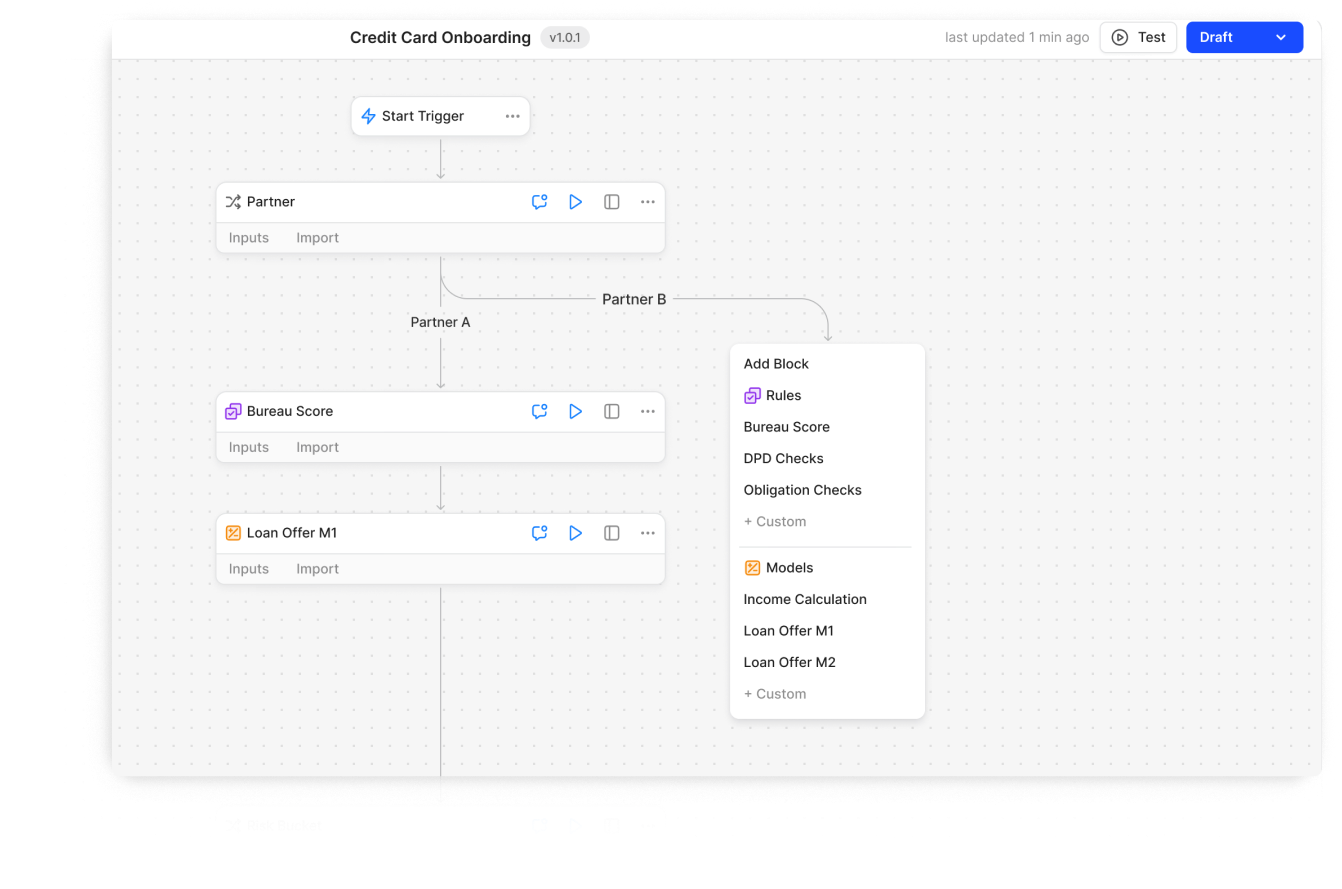Viewport: 1342px width, 889px height.
Task: Run the Partner block with play icon
Action: click(575, 202)
